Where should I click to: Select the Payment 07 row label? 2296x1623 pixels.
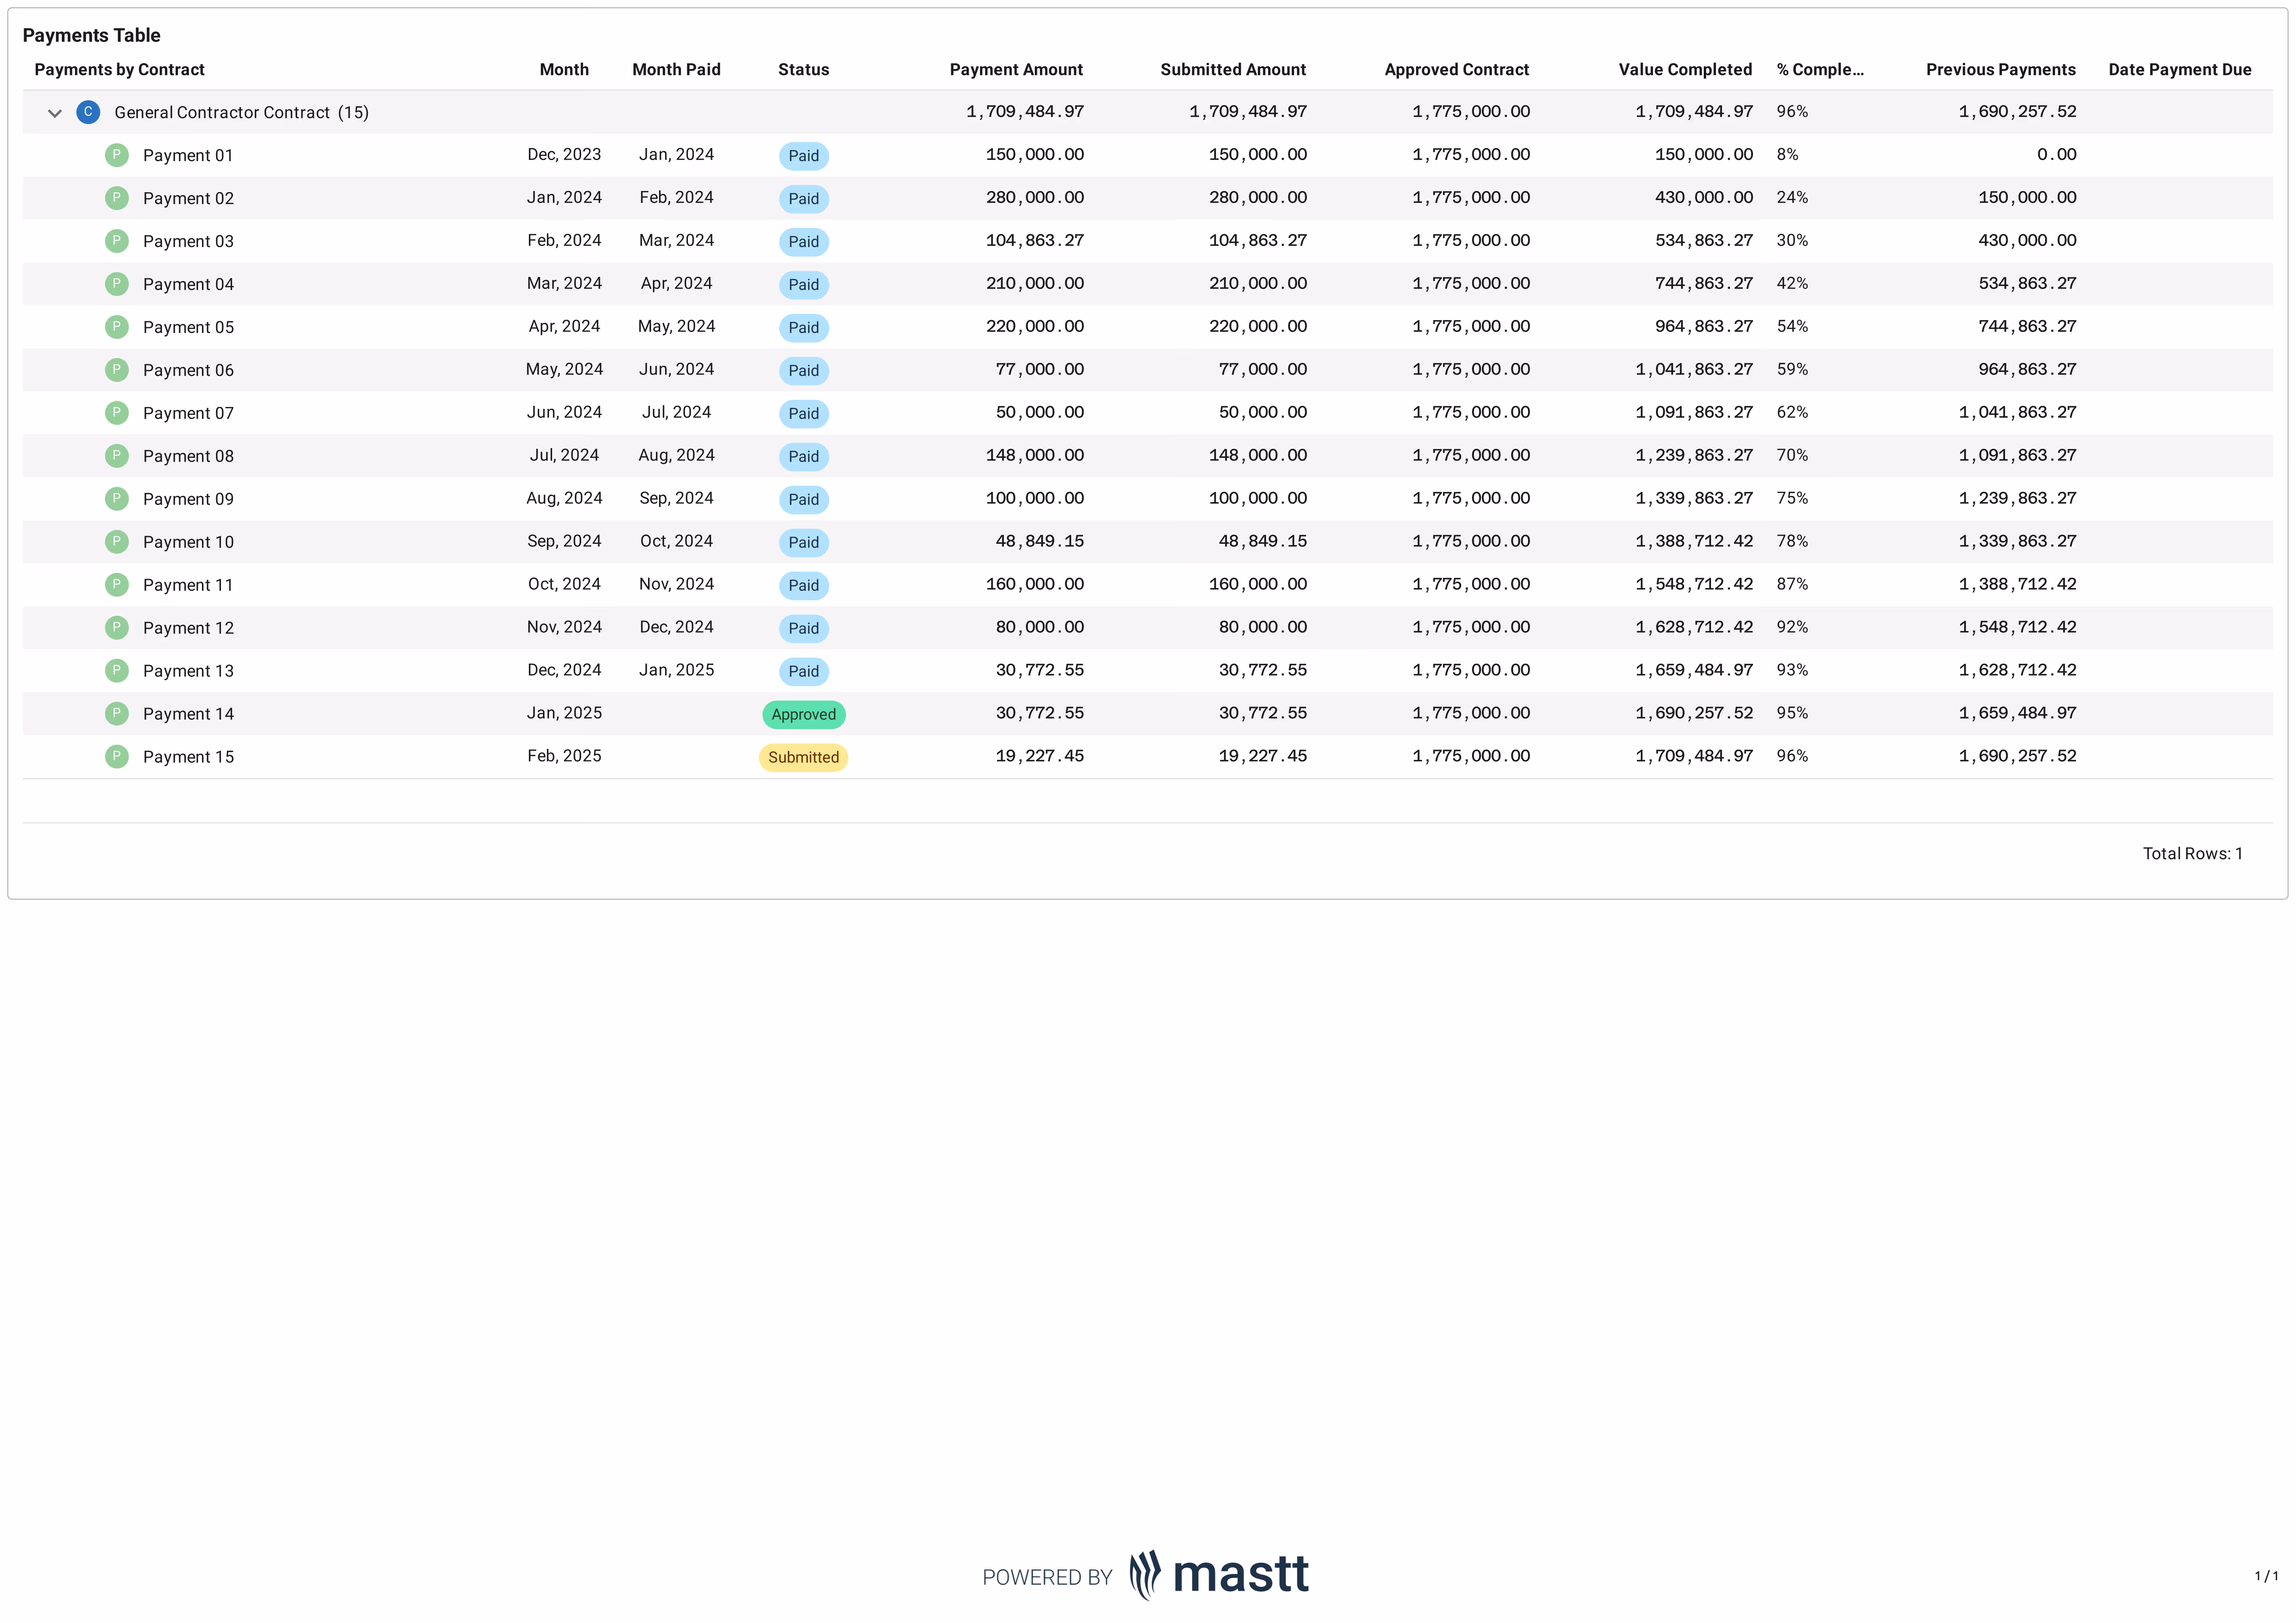pos(188,413)
